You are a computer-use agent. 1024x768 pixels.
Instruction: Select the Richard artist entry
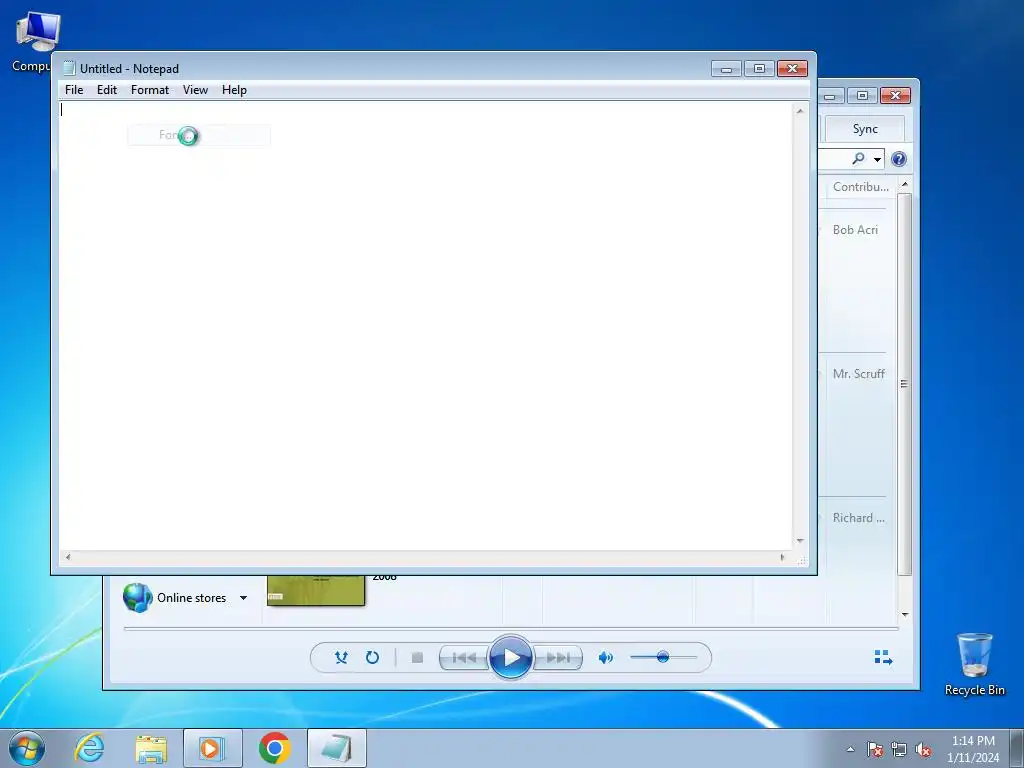[x=858, y=518]
